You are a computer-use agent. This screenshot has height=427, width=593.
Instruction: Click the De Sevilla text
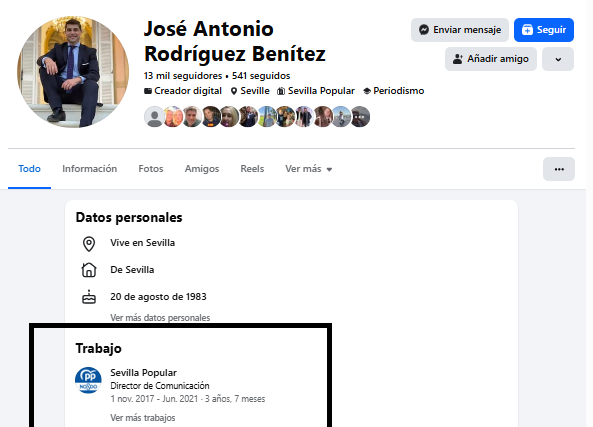pos(132,270)
